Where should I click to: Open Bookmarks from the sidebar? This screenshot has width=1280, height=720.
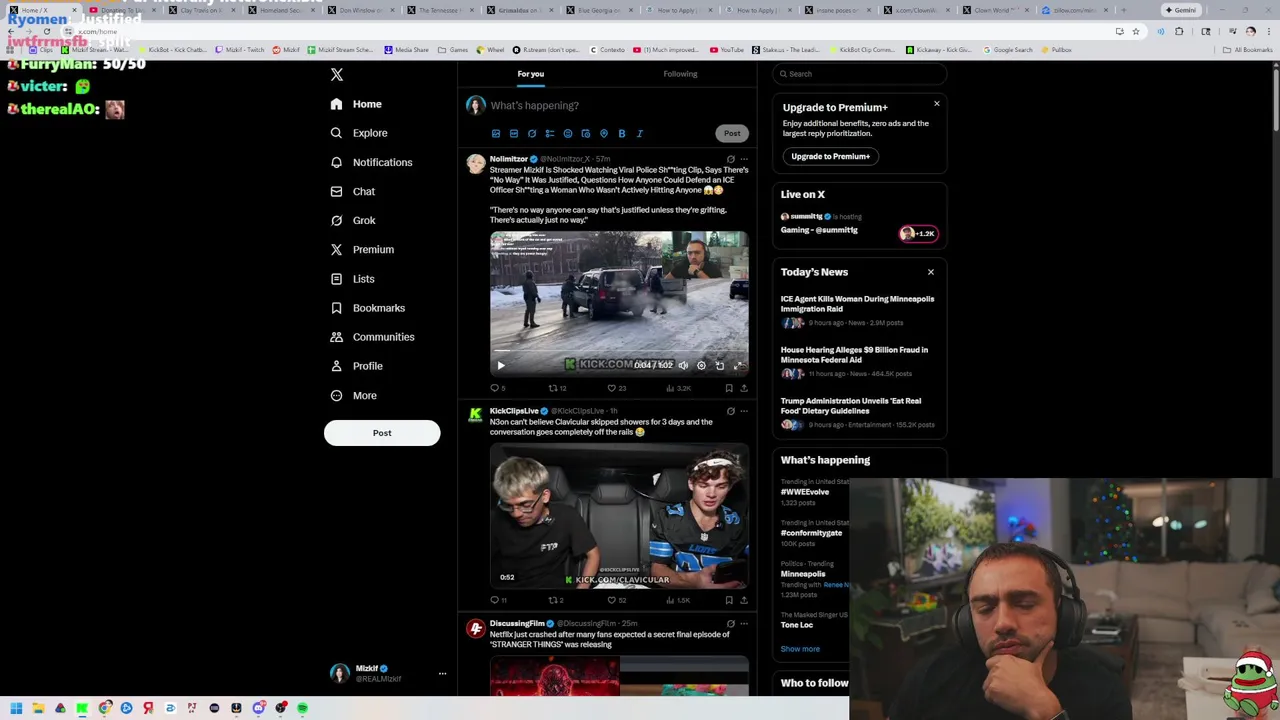pyautogui.click(x=367, y=308)
